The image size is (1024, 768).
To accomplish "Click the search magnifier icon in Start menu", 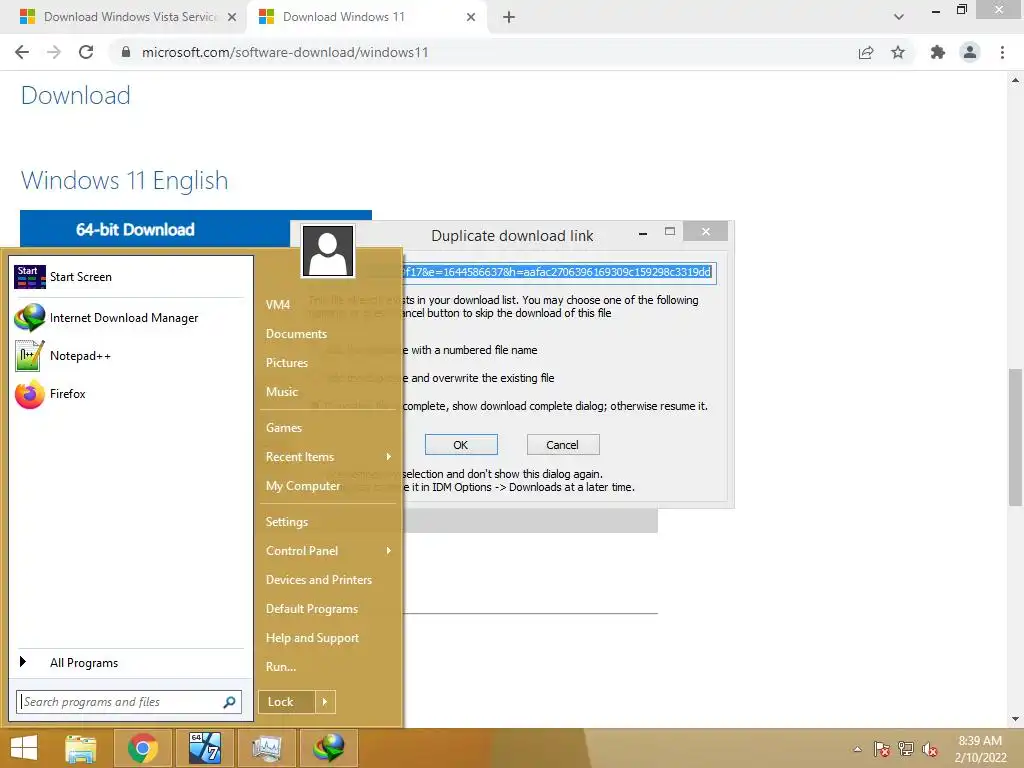I will [x=229, y=702].
